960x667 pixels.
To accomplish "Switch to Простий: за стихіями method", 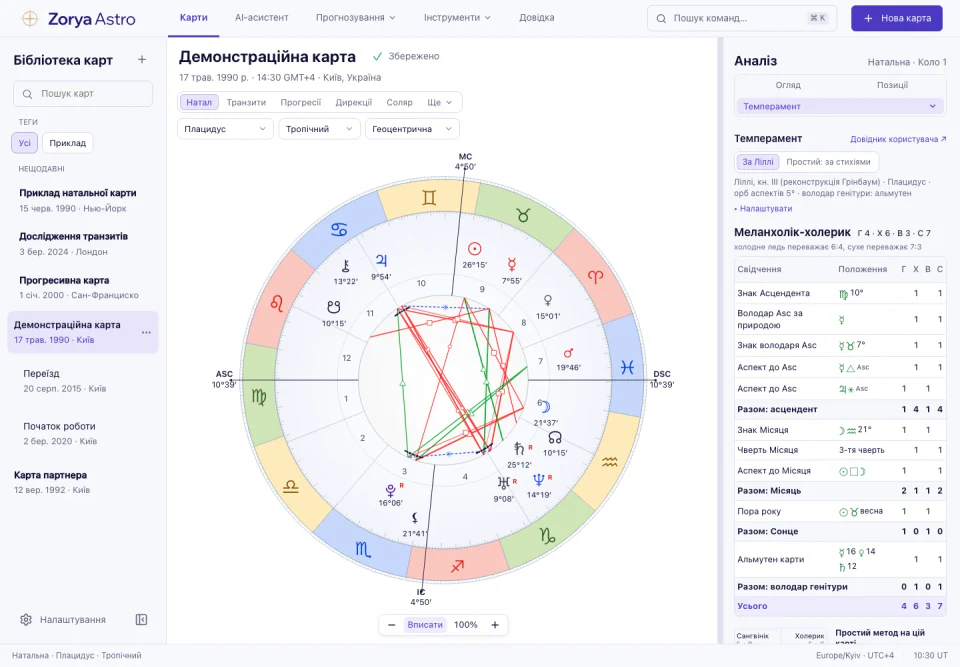I will click(x=828, y=162).
